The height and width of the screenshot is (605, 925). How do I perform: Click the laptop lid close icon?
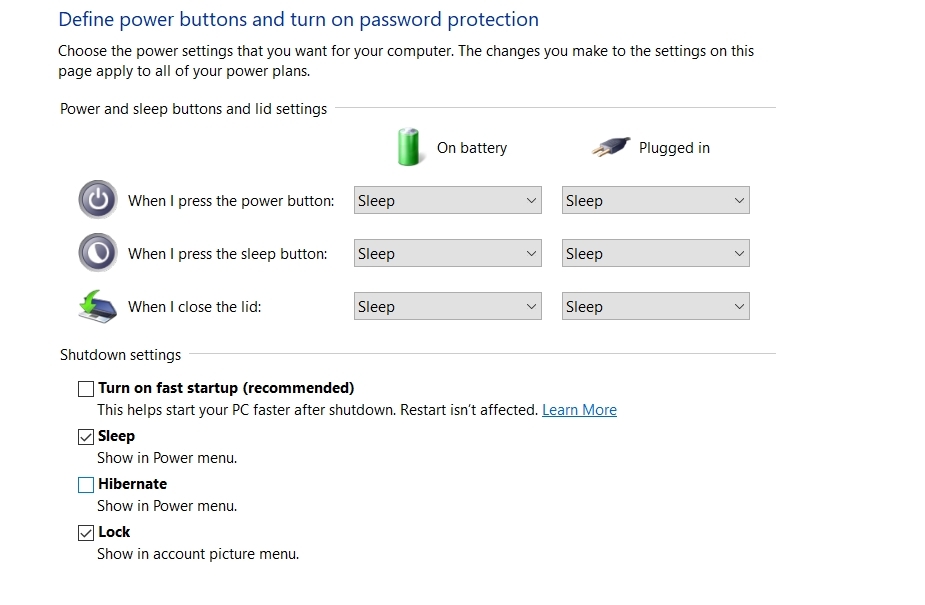click(98, 306)
